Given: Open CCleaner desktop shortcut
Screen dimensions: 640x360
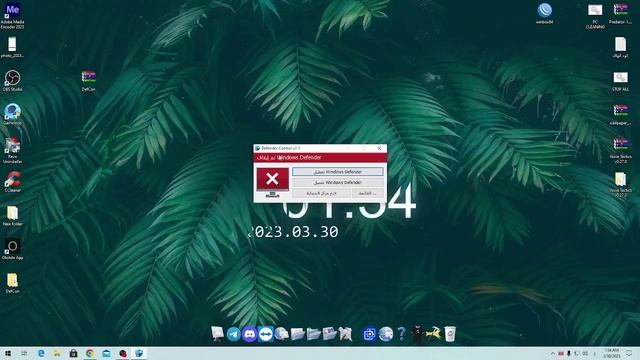Looking at the screenshot, I should pyautogui.click(x=12, y=182).
